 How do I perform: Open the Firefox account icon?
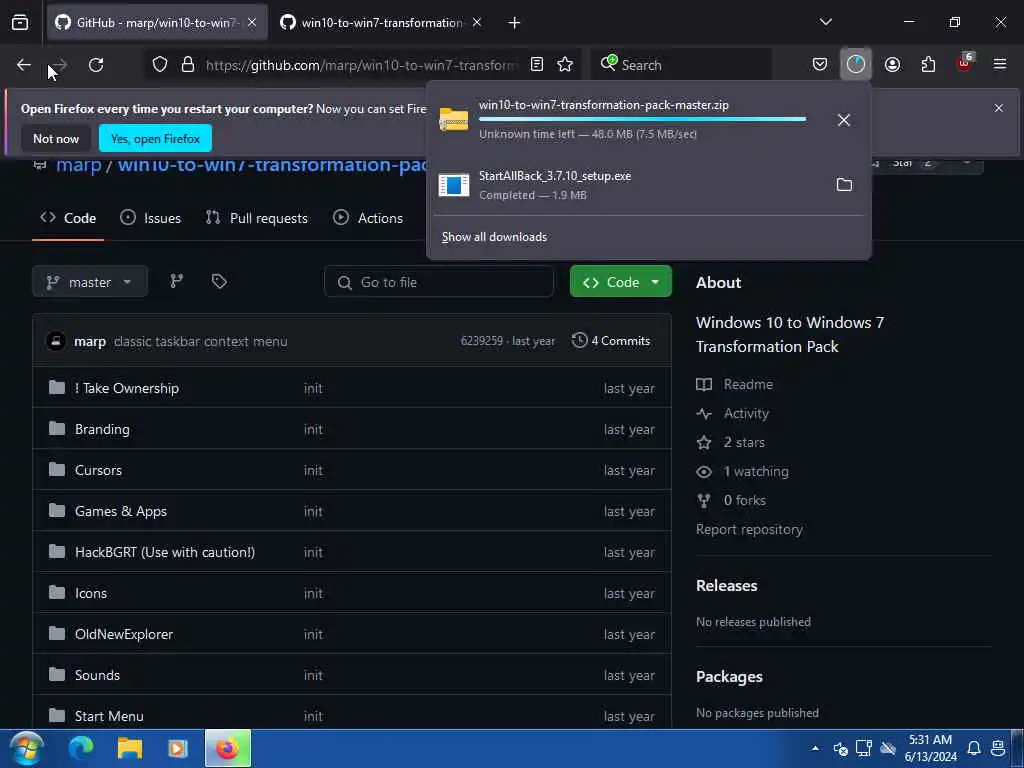pos(892,65)
